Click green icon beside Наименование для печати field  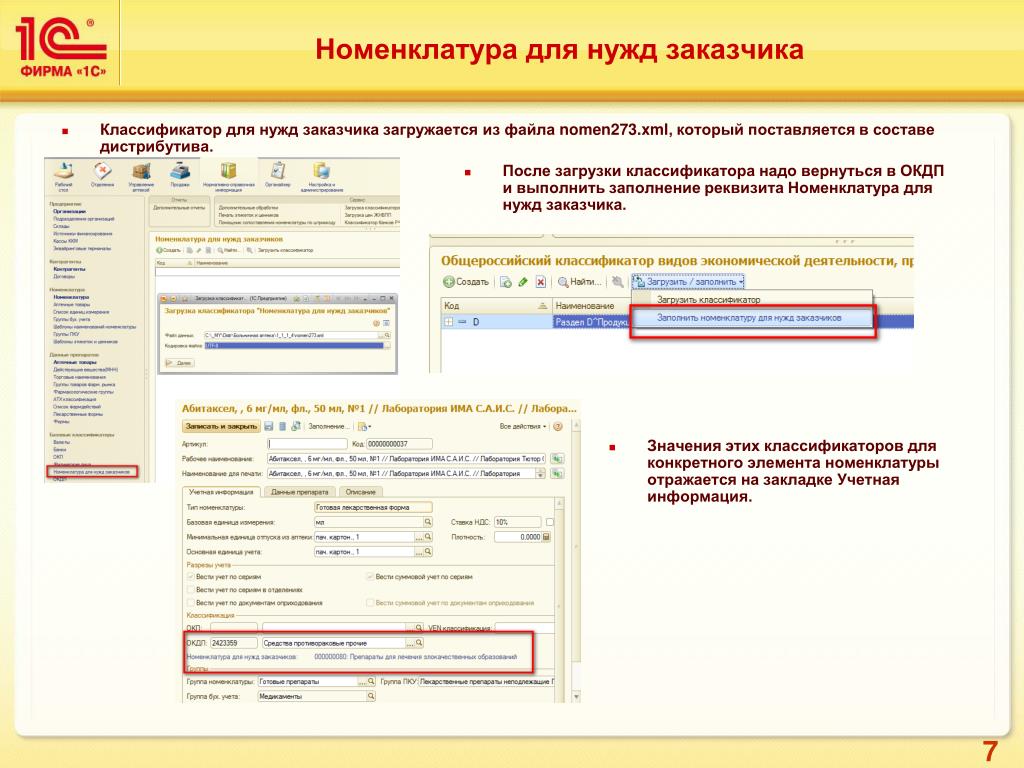(557, 473)
